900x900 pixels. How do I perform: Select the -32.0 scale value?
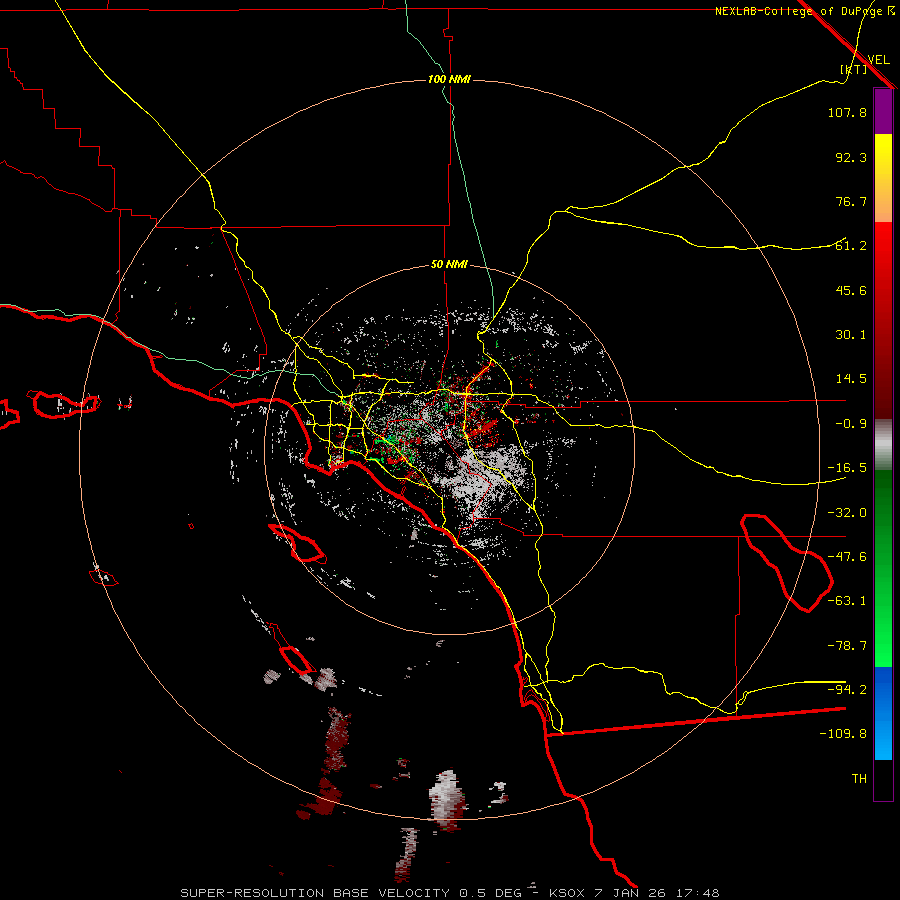[847, 513]
